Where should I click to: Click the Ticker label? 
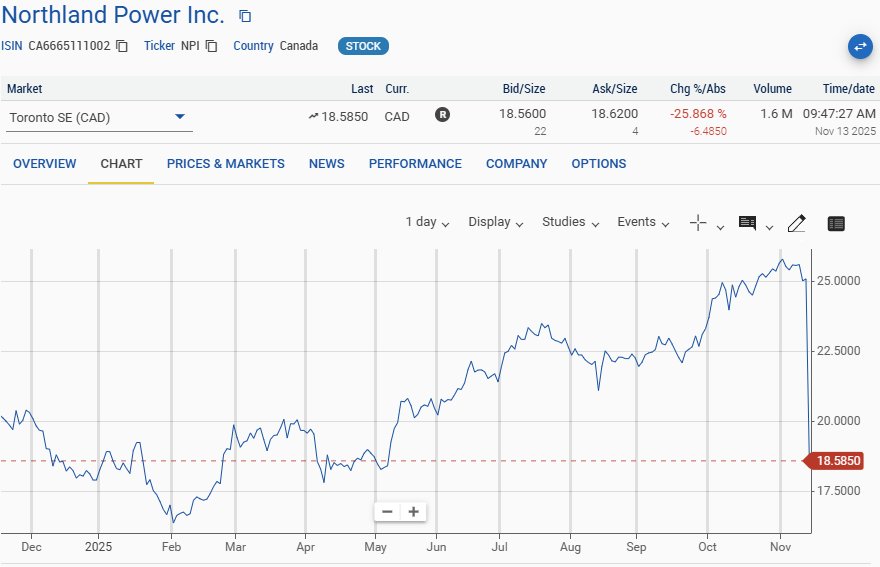click(x=159, y=46)
